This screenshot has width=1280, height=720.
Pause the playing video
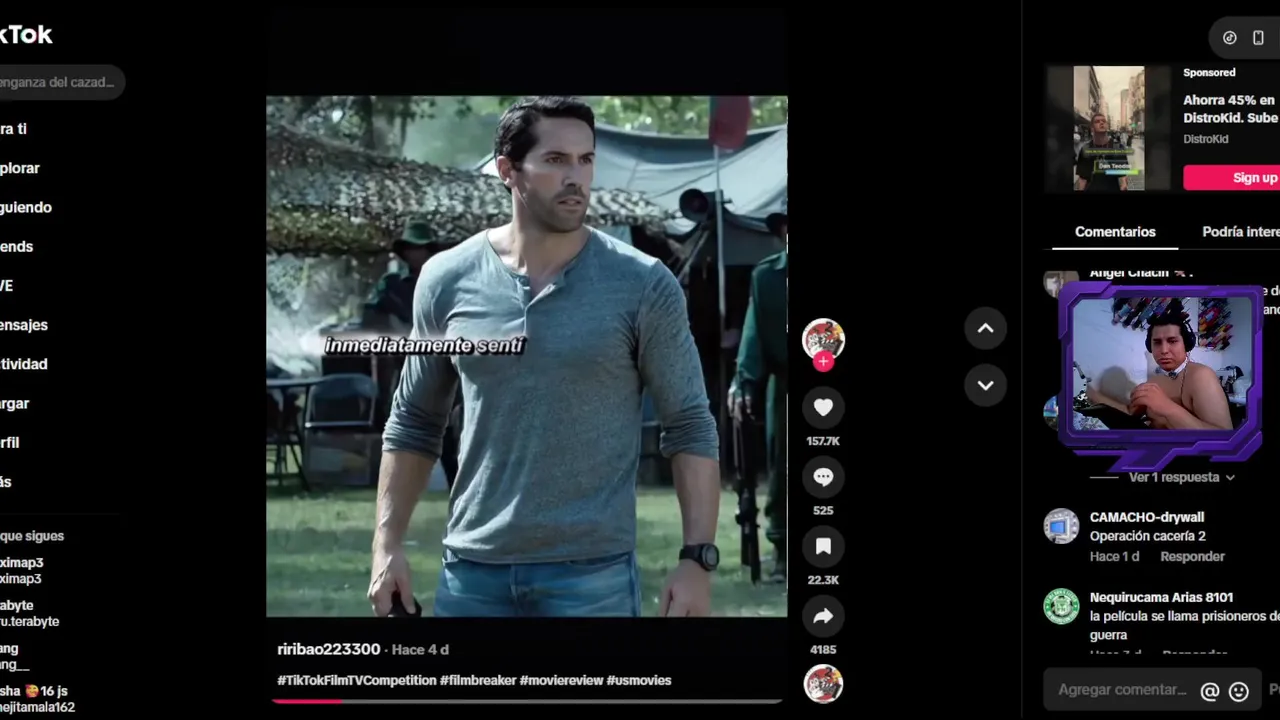click(x=527, y=356)
